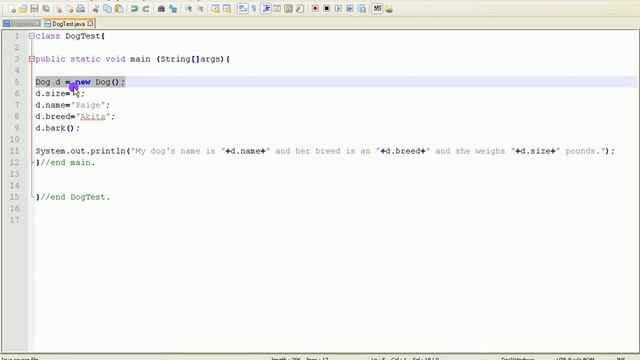The image size is (640, 360).
Task: Toggle the Show Indent Guide icon
Action: [x=266, y=9]
